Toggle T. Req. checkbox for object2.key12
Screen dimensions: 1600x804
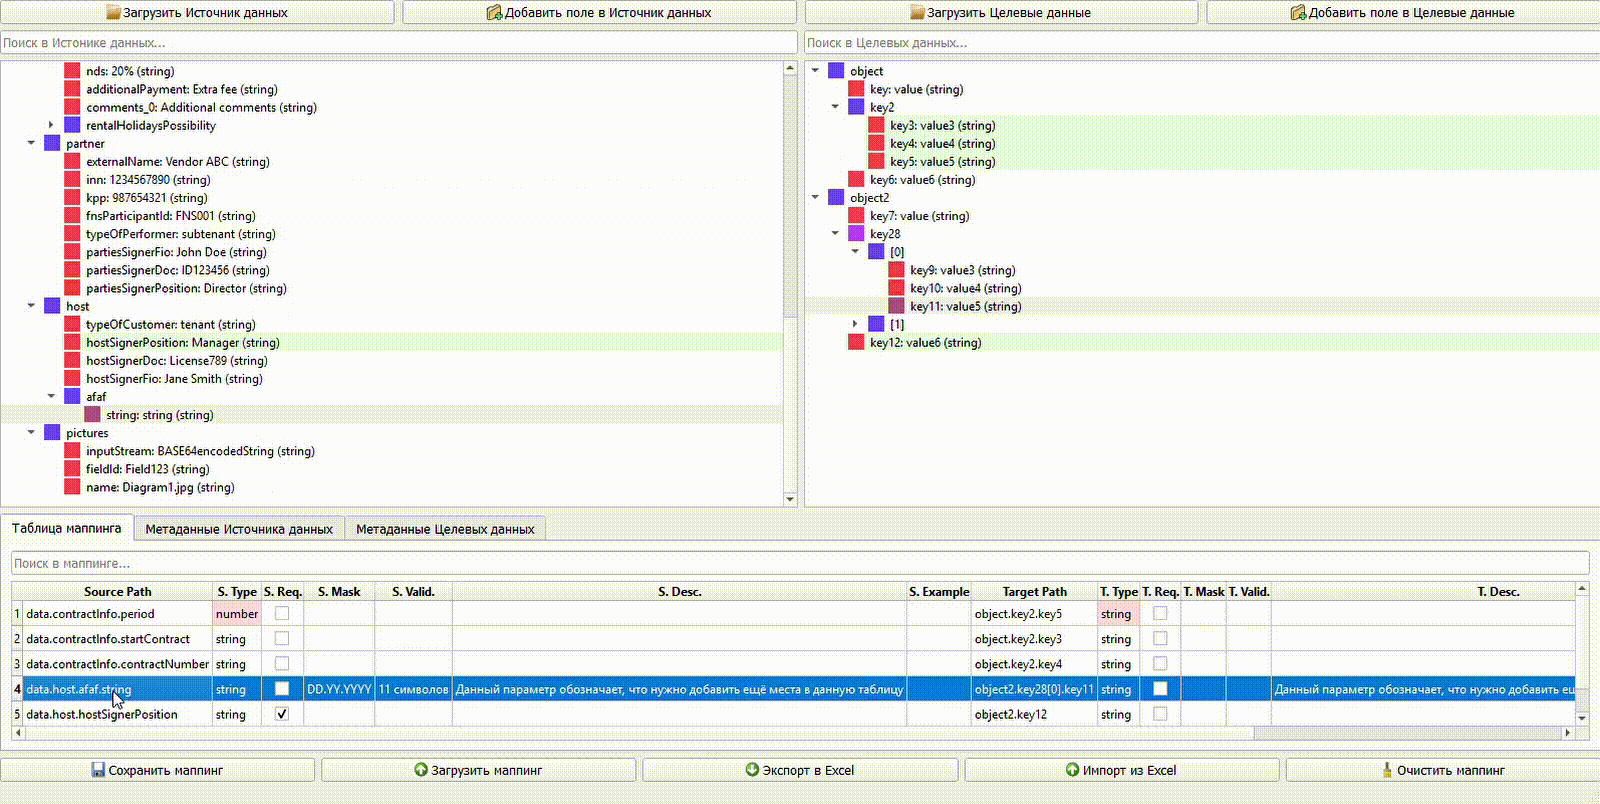pos(1160,714)
